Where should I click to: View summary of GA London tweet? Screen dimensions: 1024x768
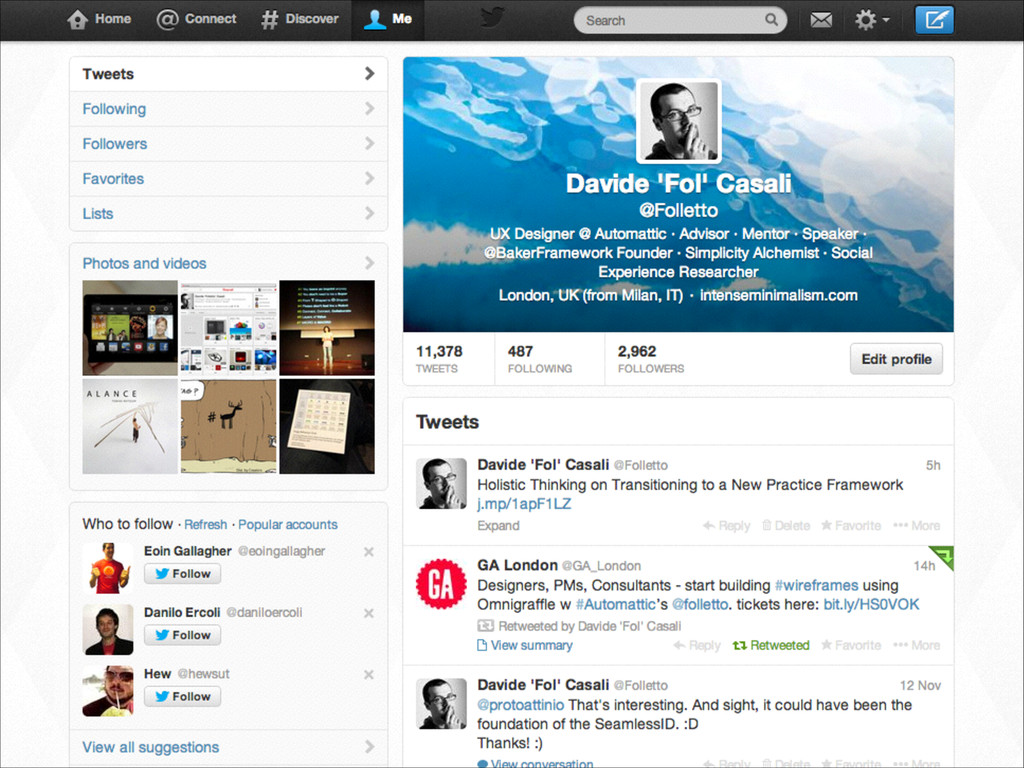click(525, 645)
